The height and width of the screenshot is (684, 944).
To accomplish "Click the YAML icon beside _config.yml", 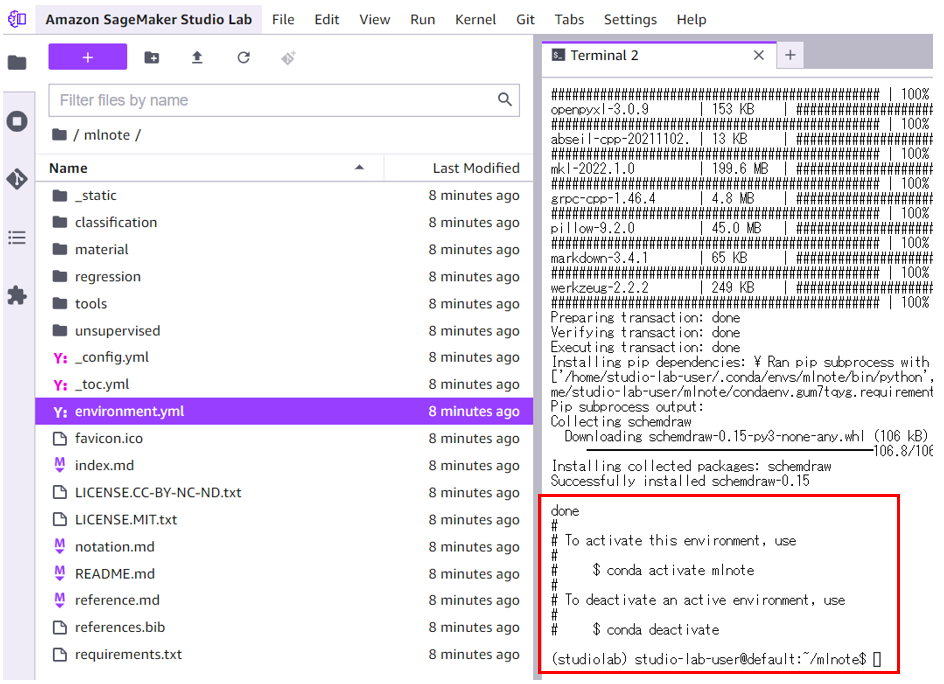I will 60,358.
